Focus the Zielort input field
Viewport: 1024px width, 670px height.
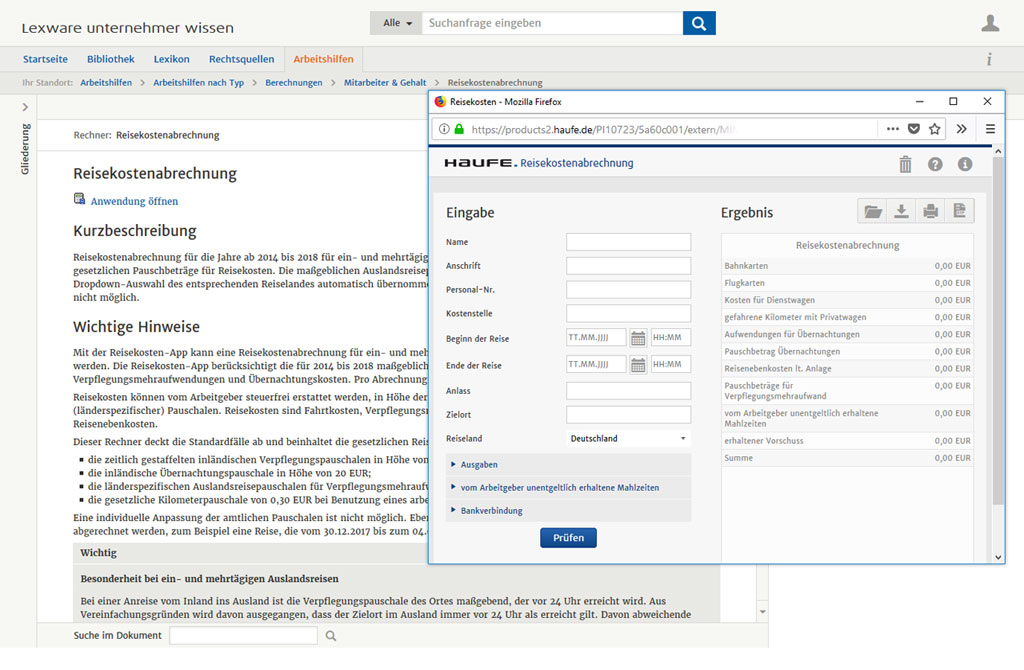coord(628,415)
